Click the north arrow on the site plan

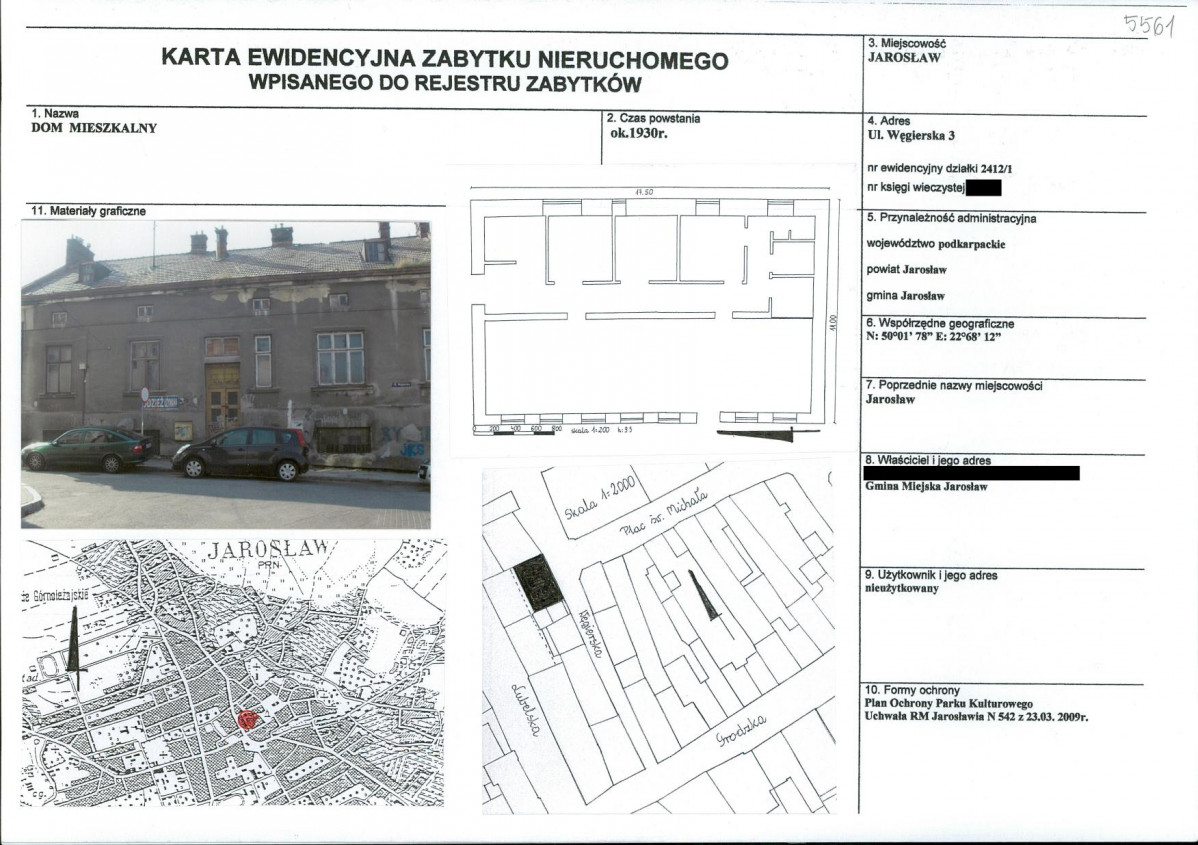[704, 595]
